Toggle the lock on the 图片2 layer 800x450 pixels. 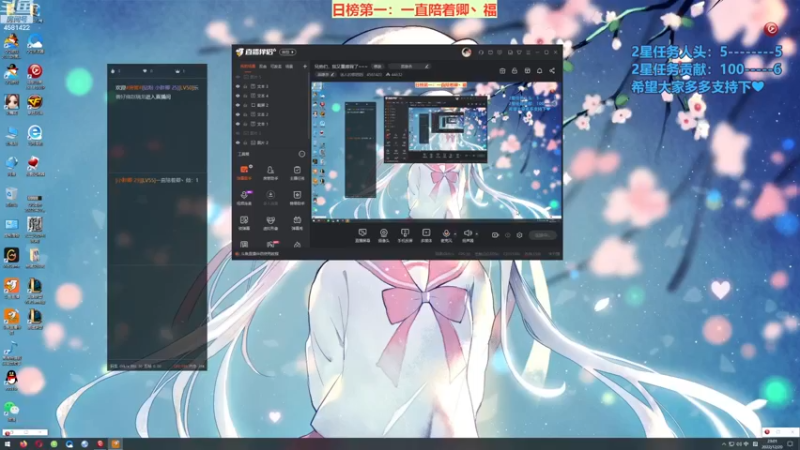point(245,142)
